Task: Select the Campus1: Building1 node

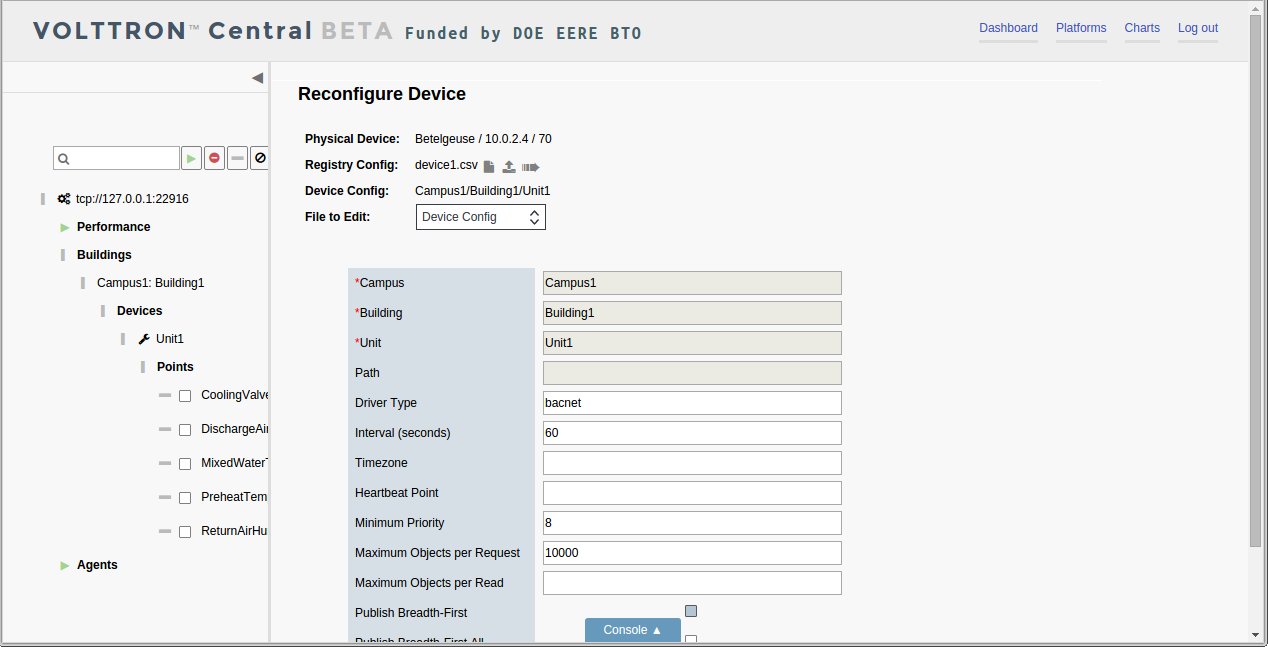Action: point(150,283)
